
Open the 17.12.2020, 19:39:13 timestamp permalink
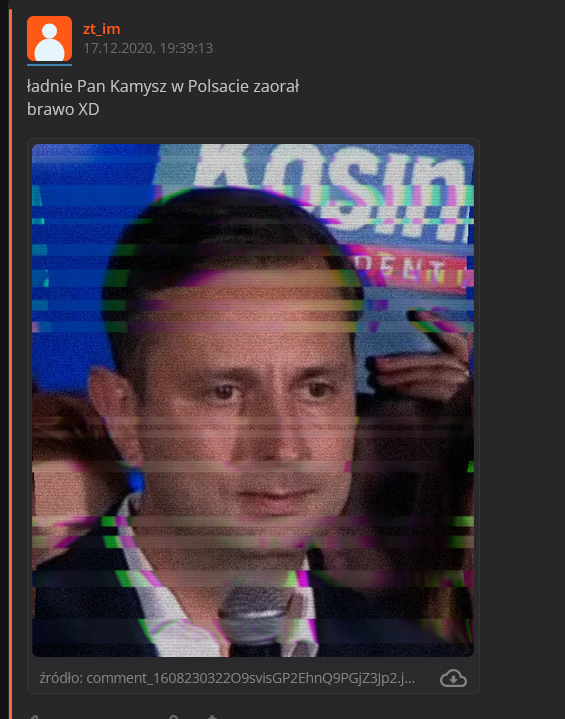[148, 48]
